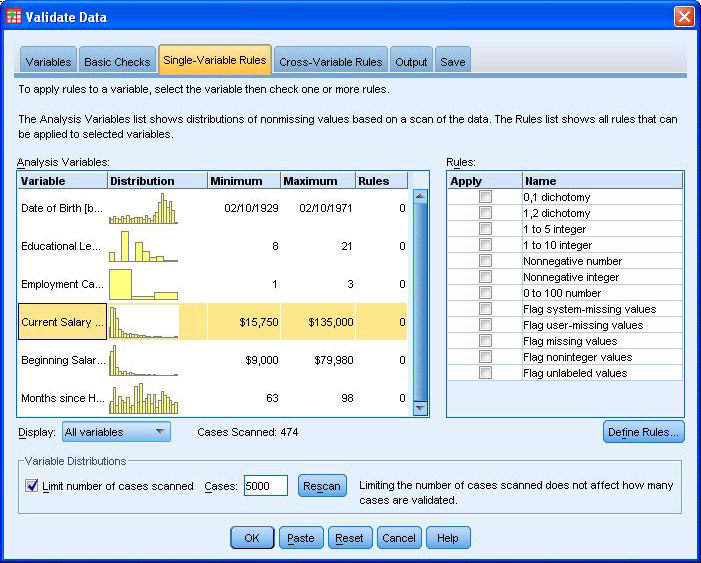Select the Beginning Salary variable row

point(62,360)
